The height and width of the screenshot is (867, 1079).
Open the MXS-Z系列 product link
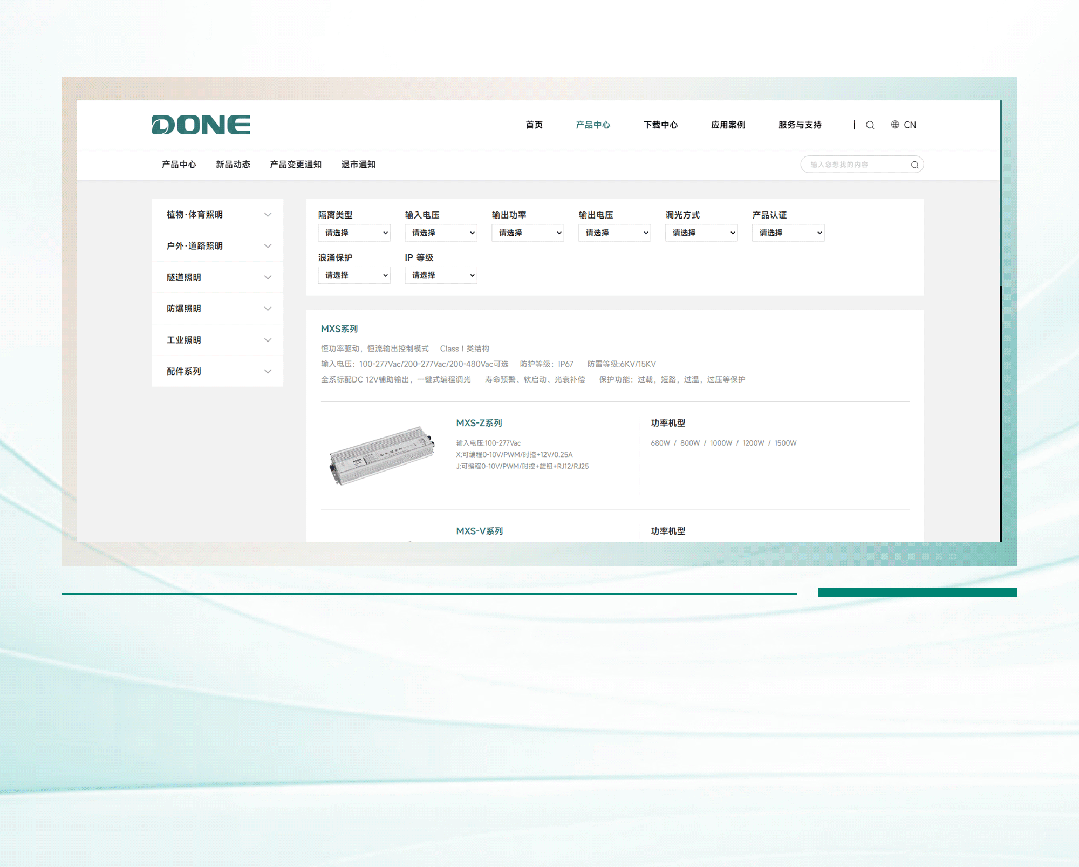pos(479,423)
